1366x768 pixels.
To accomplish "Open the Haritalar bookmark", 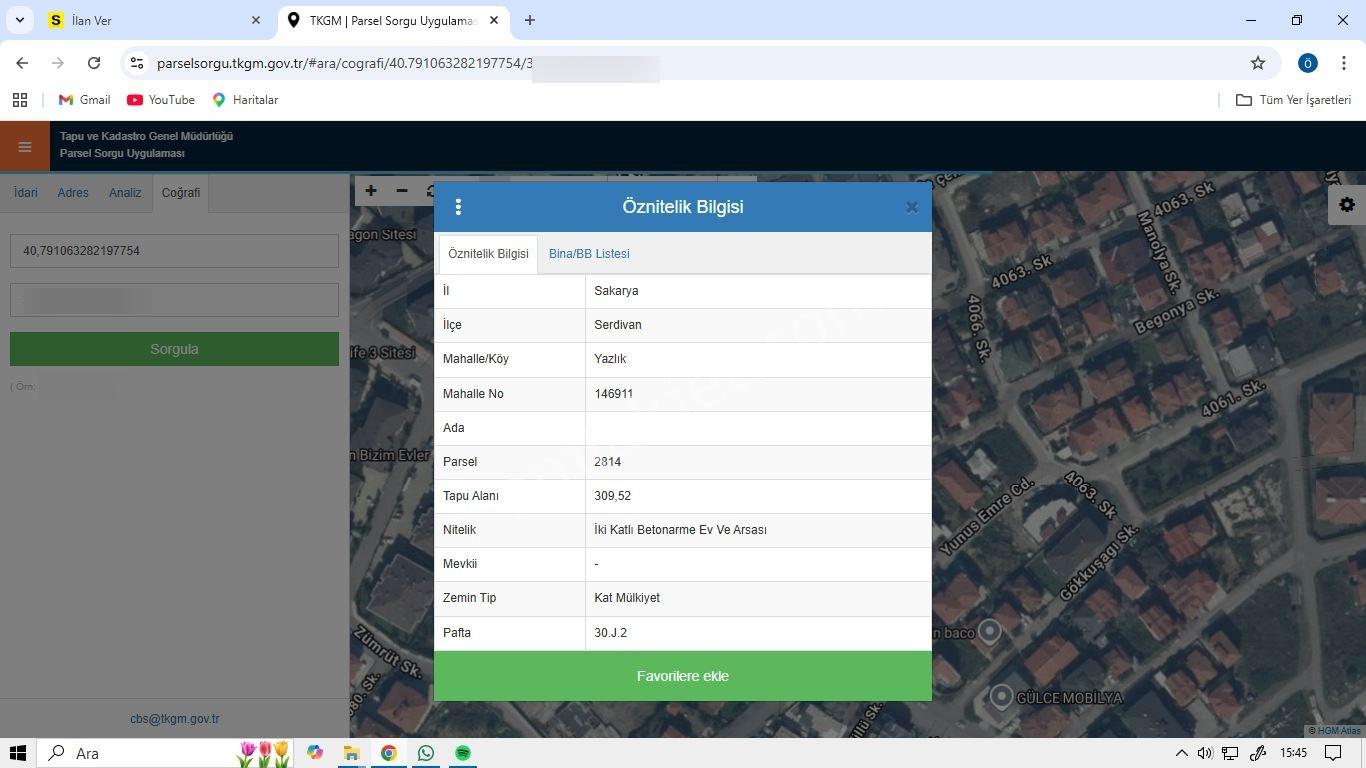I will tap(245, 100).
